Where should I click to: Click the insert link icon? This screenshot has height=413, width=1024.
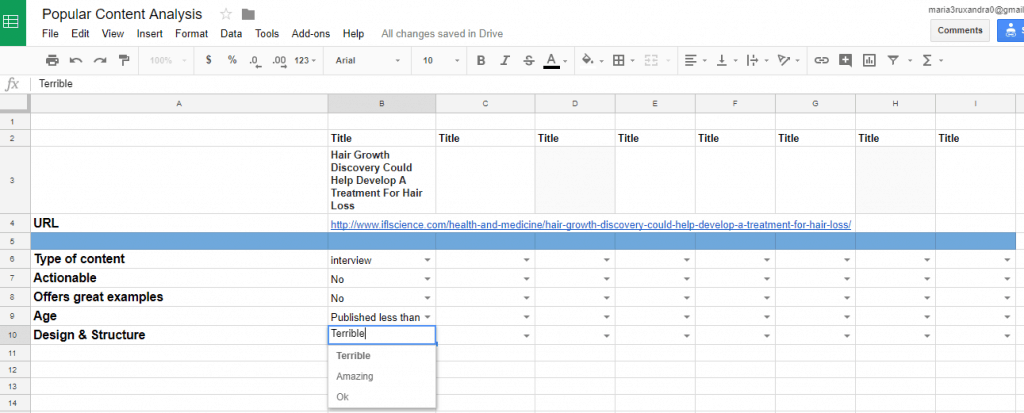tap(822, 60)
